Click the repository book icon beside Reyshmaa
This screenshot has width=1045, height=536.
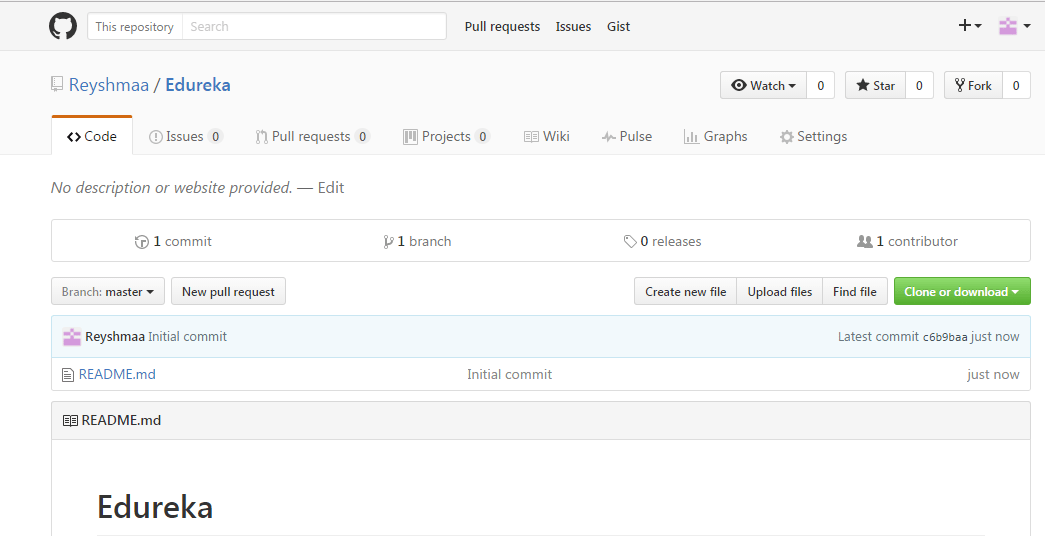(57, 84)
